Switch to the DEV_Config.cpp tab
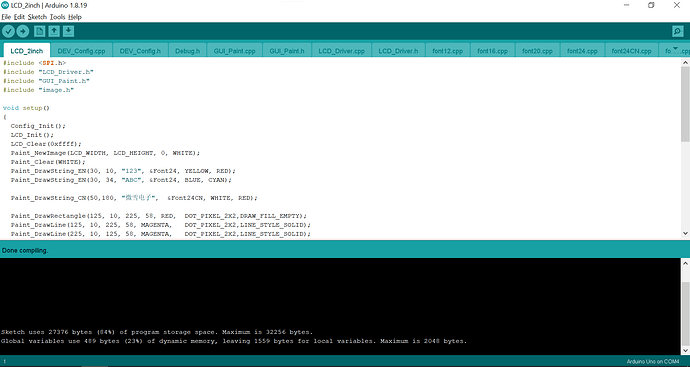Viewport: 690px width, 367px height. (81, 51)
